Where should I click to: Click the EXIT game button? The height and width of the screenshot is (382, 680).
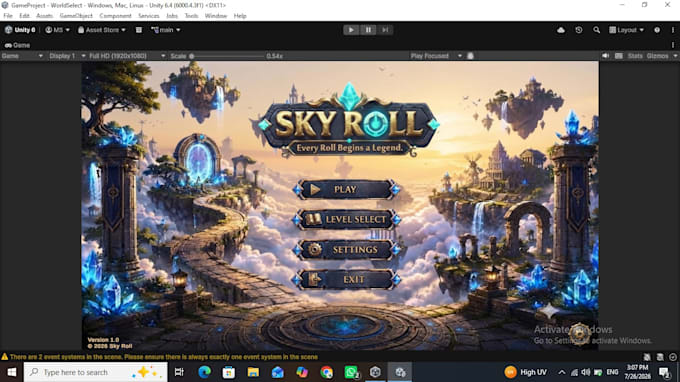(347, 280)
